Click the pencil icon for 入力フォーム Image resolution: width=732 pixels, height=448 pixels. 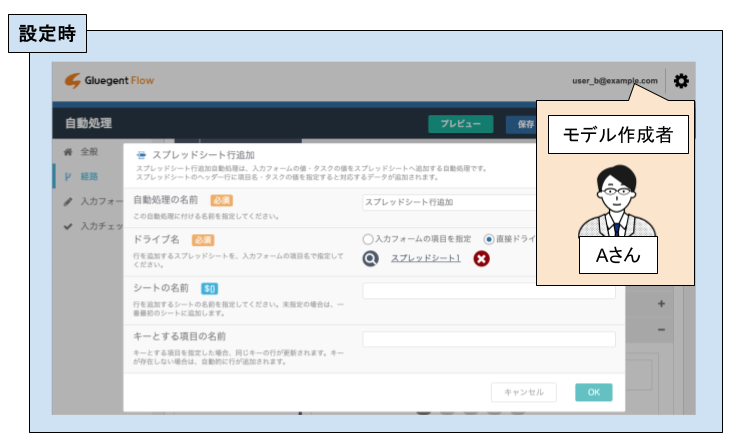pos(68,201)
